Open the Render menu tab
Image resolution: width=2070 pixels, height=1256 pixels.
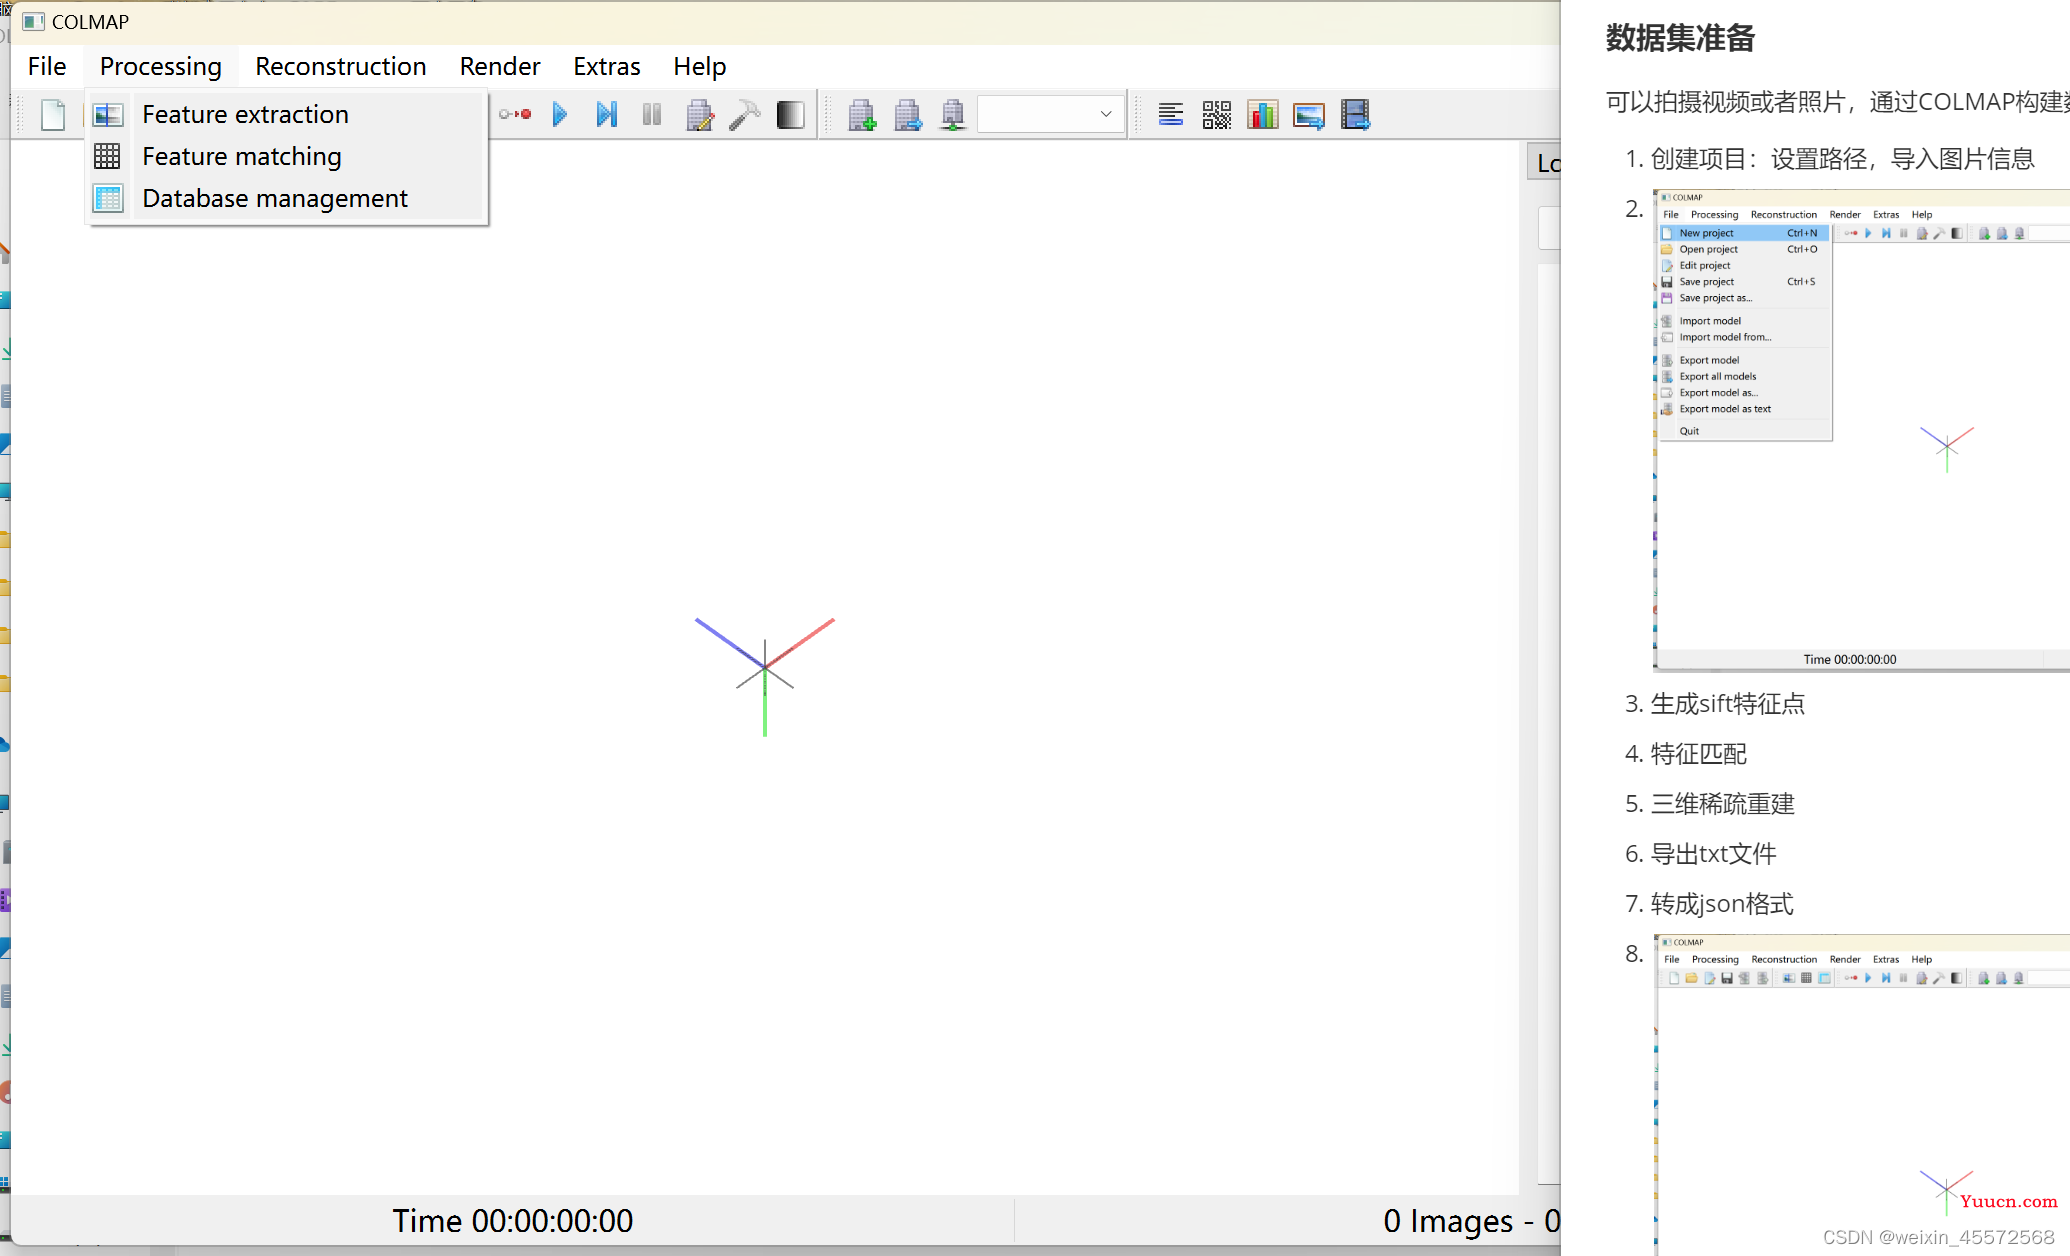pyautogui.click(x=498, y=67)
